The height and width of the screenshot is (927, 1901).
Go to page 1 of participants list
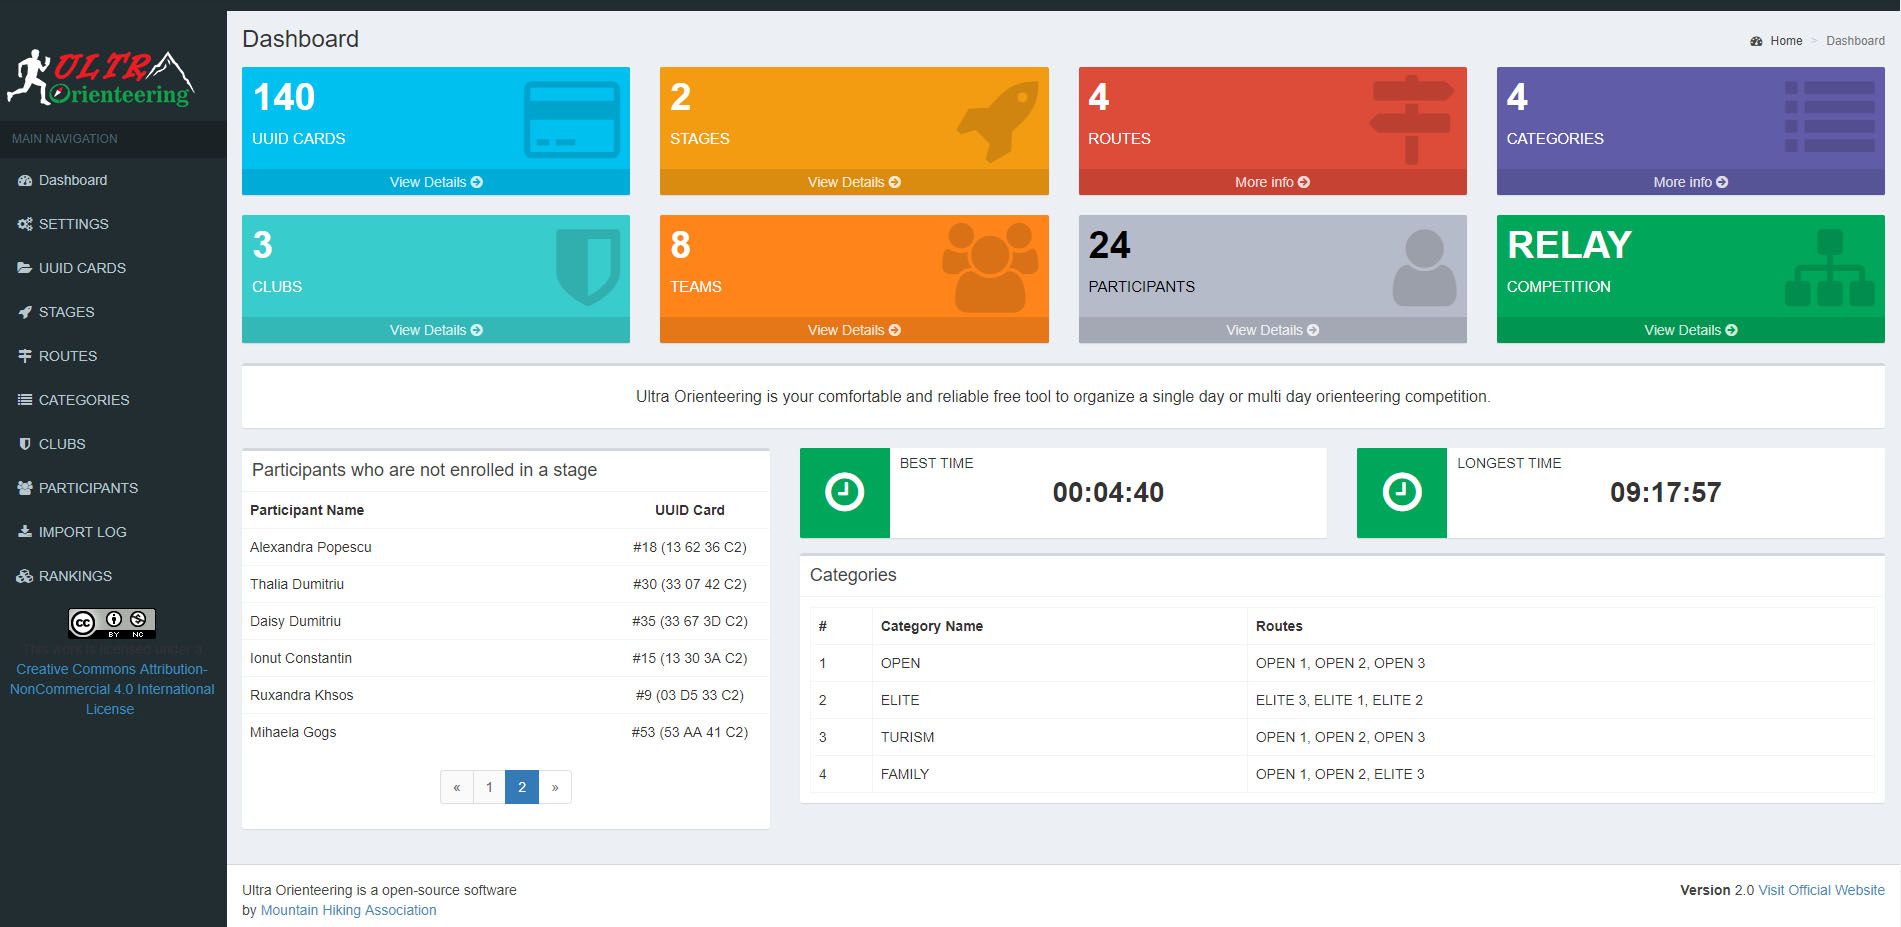tap(489, 787)
